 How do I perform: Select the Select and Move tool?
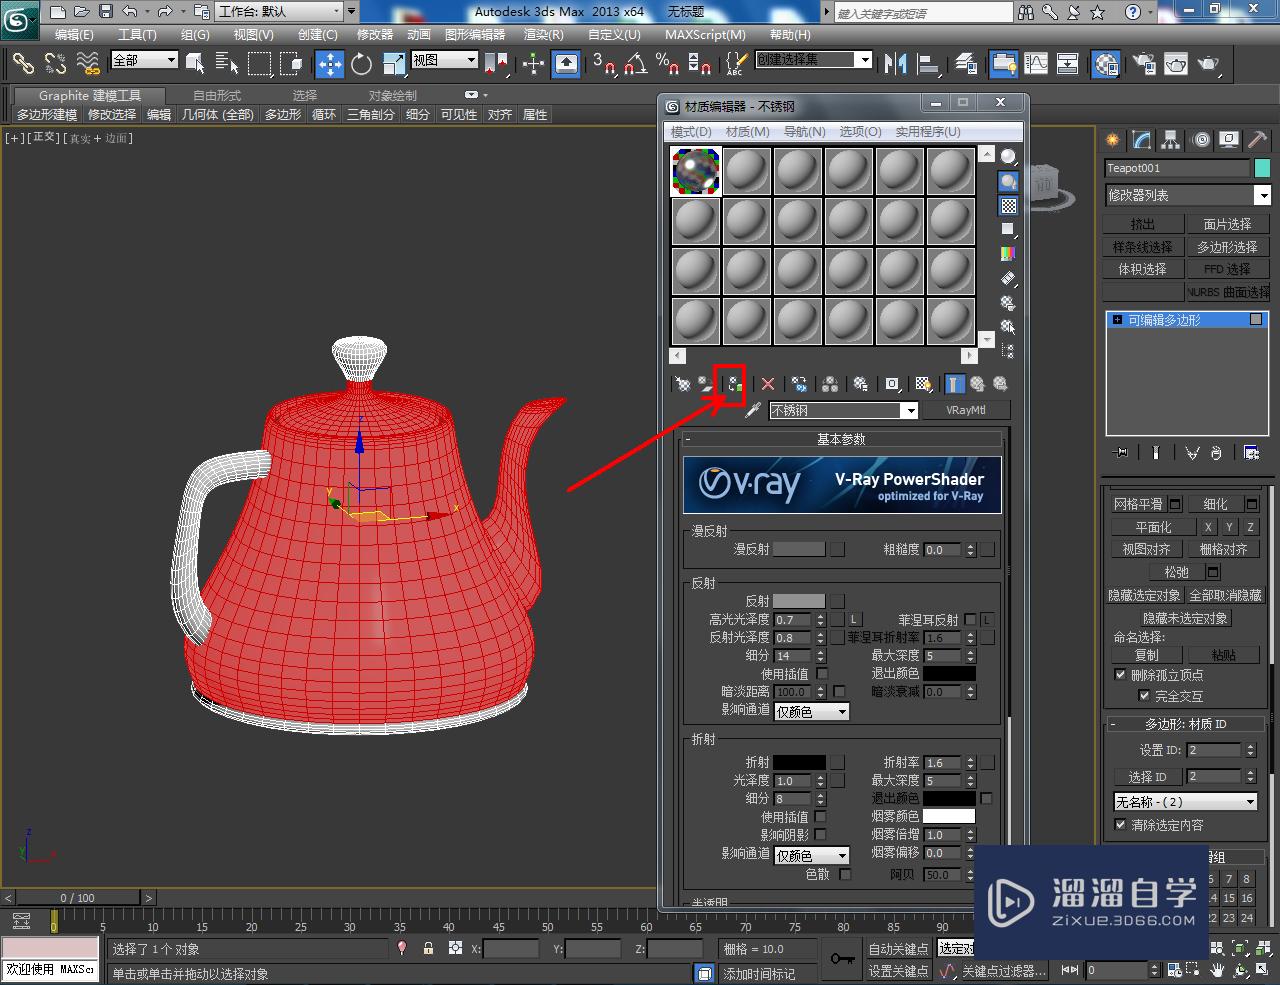[x=329, y=64]
